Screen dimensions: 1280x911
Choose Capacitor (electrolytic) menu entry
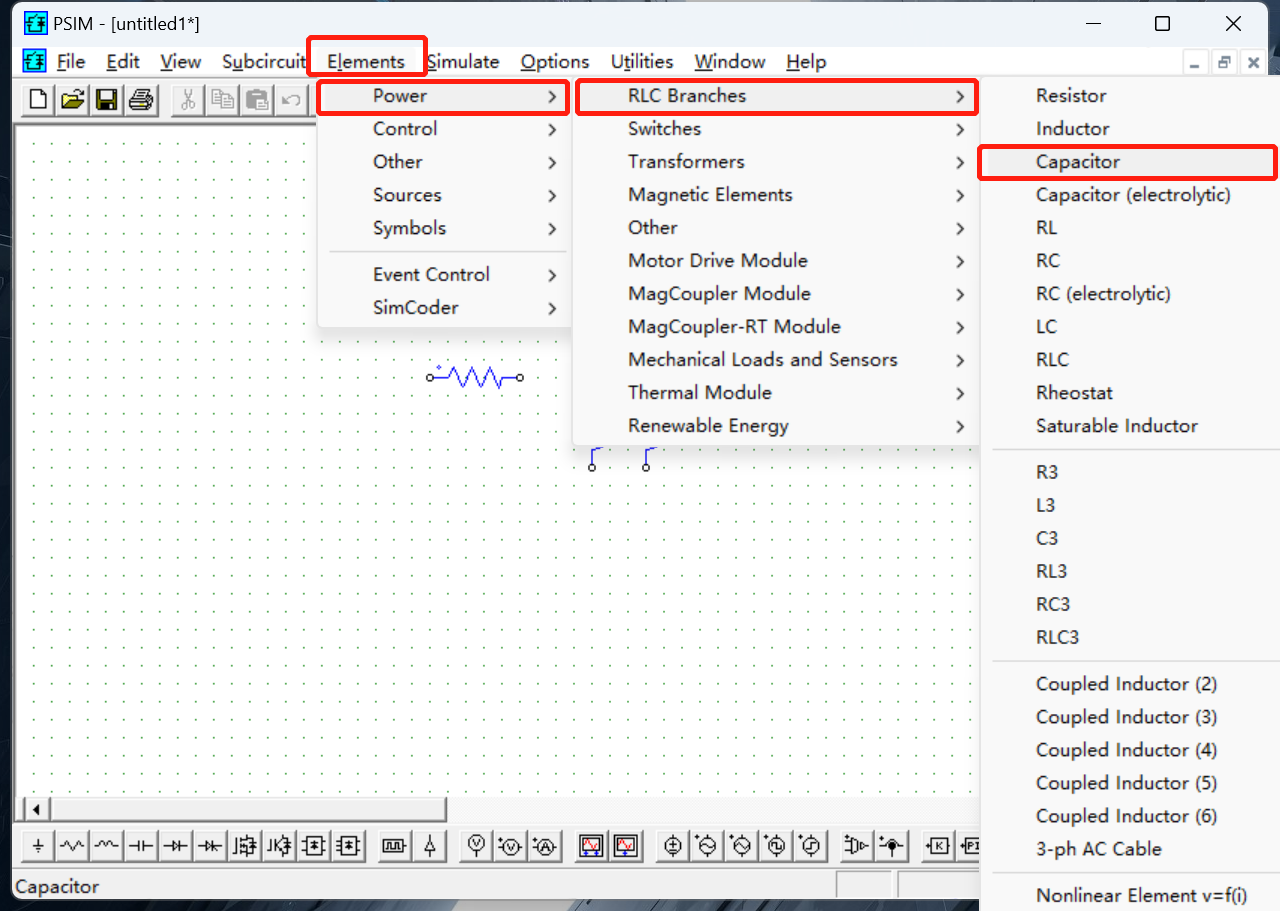tap(1128, 195)
